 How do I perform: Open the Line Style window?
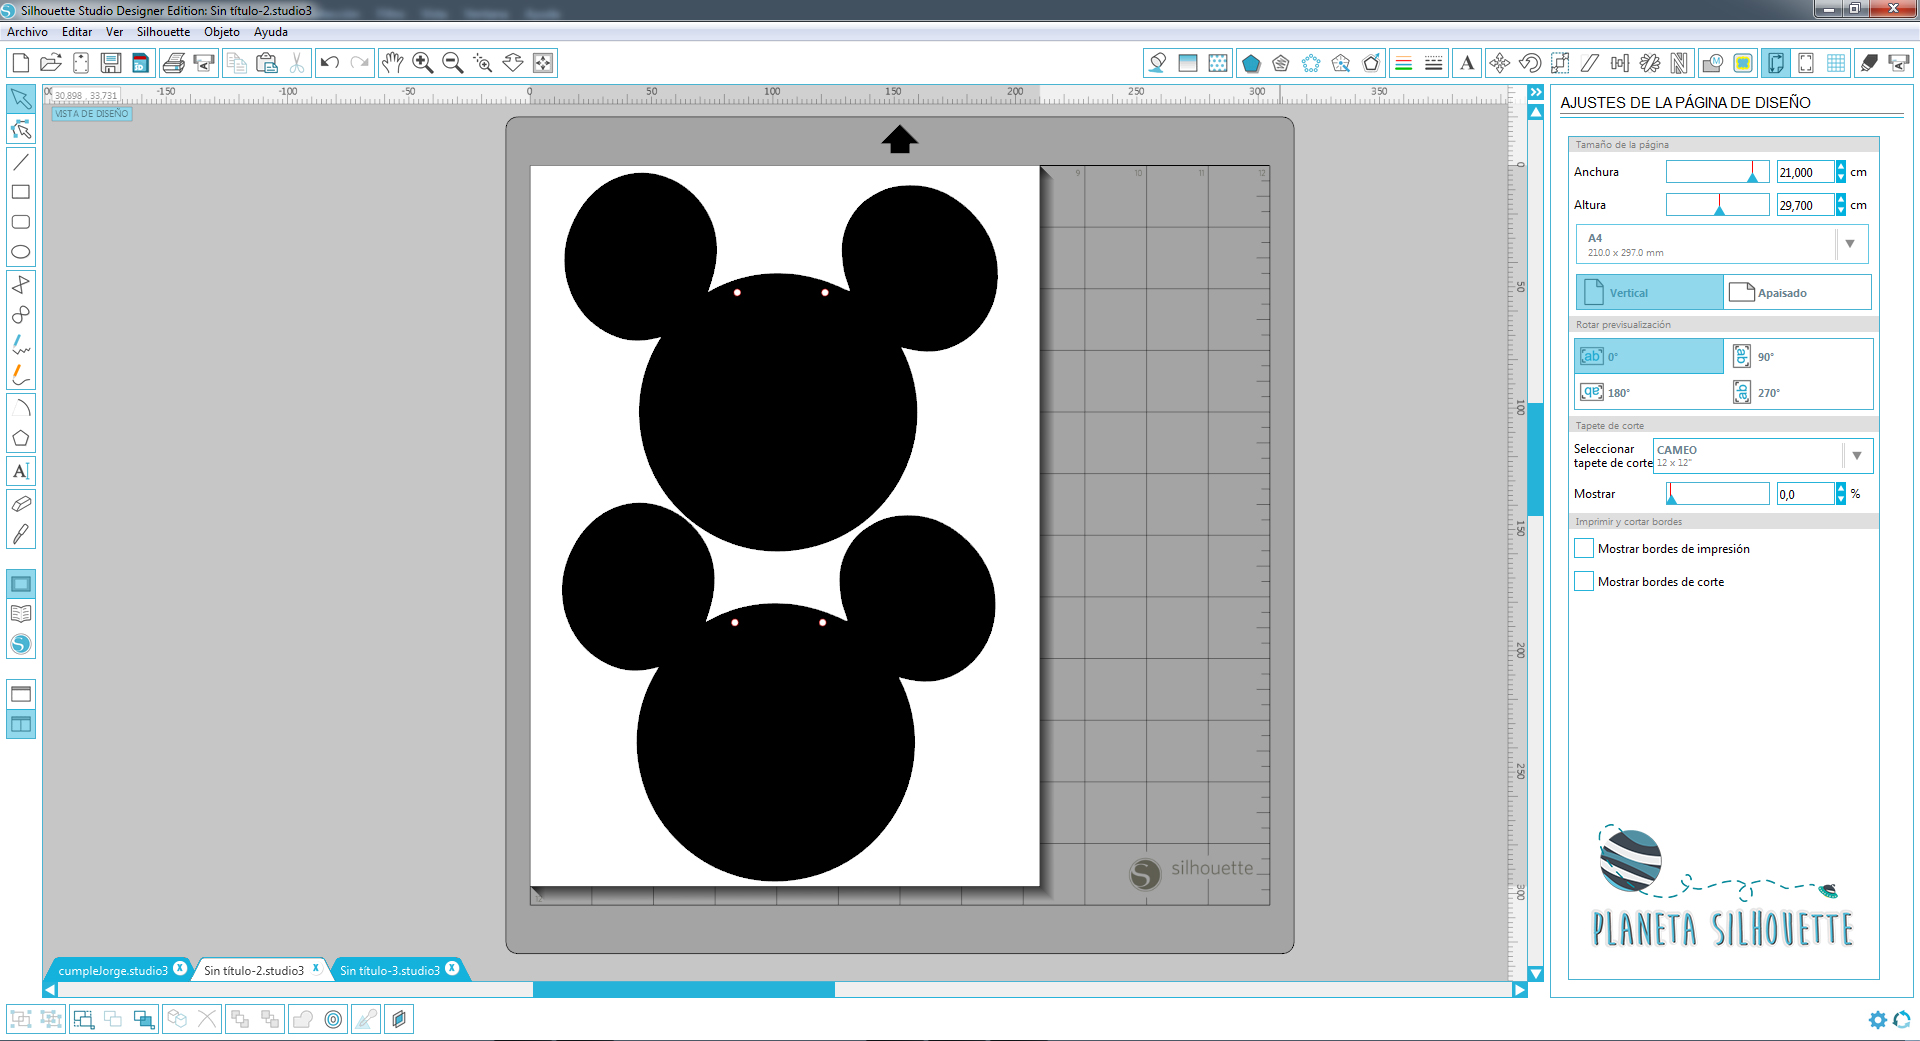1433,63
